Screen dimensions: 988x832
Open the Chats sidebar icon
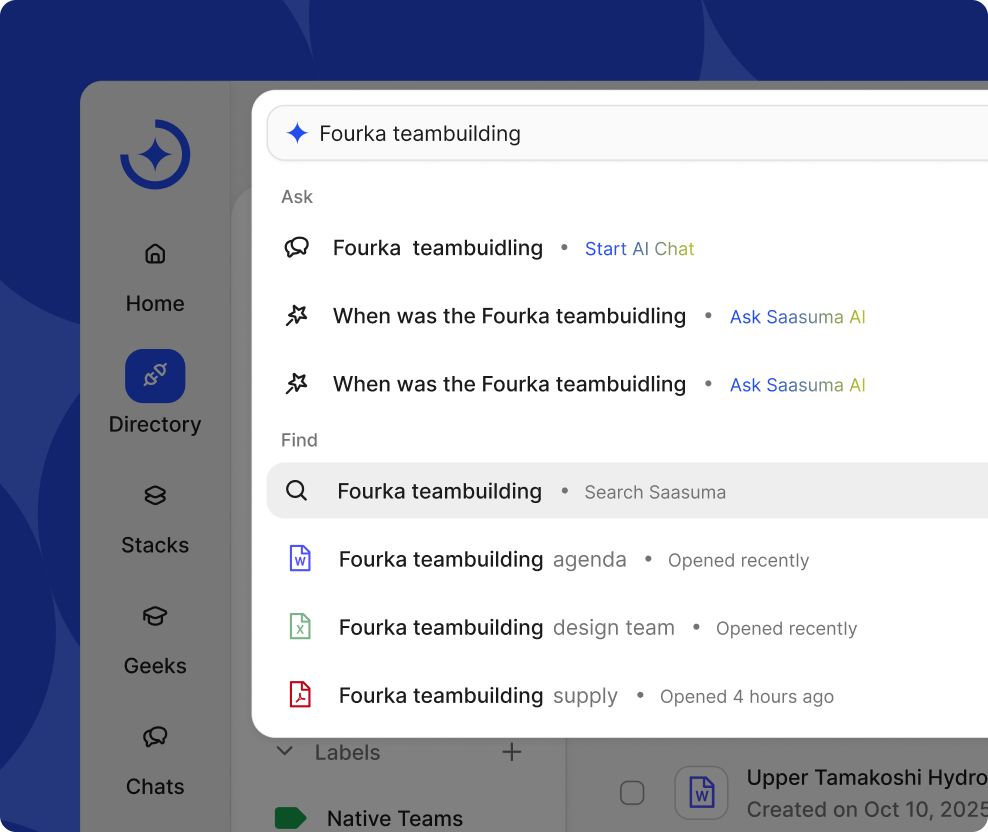click(155, 737)
